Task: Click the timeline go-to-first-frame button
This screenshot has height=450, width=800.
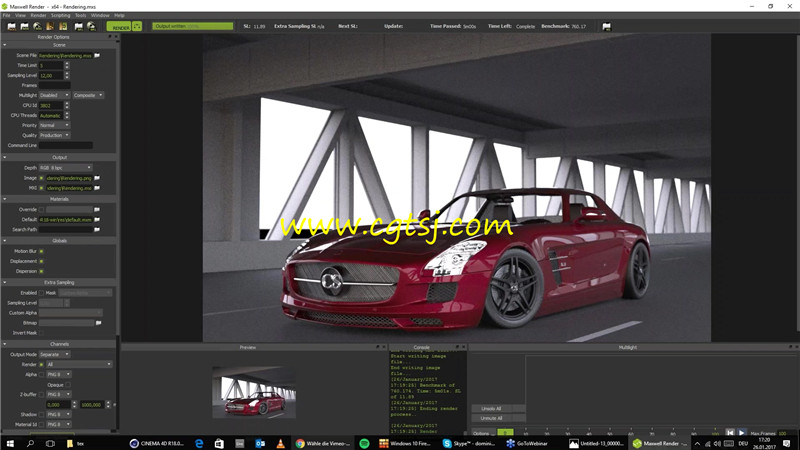Action: tap(730, 432)
